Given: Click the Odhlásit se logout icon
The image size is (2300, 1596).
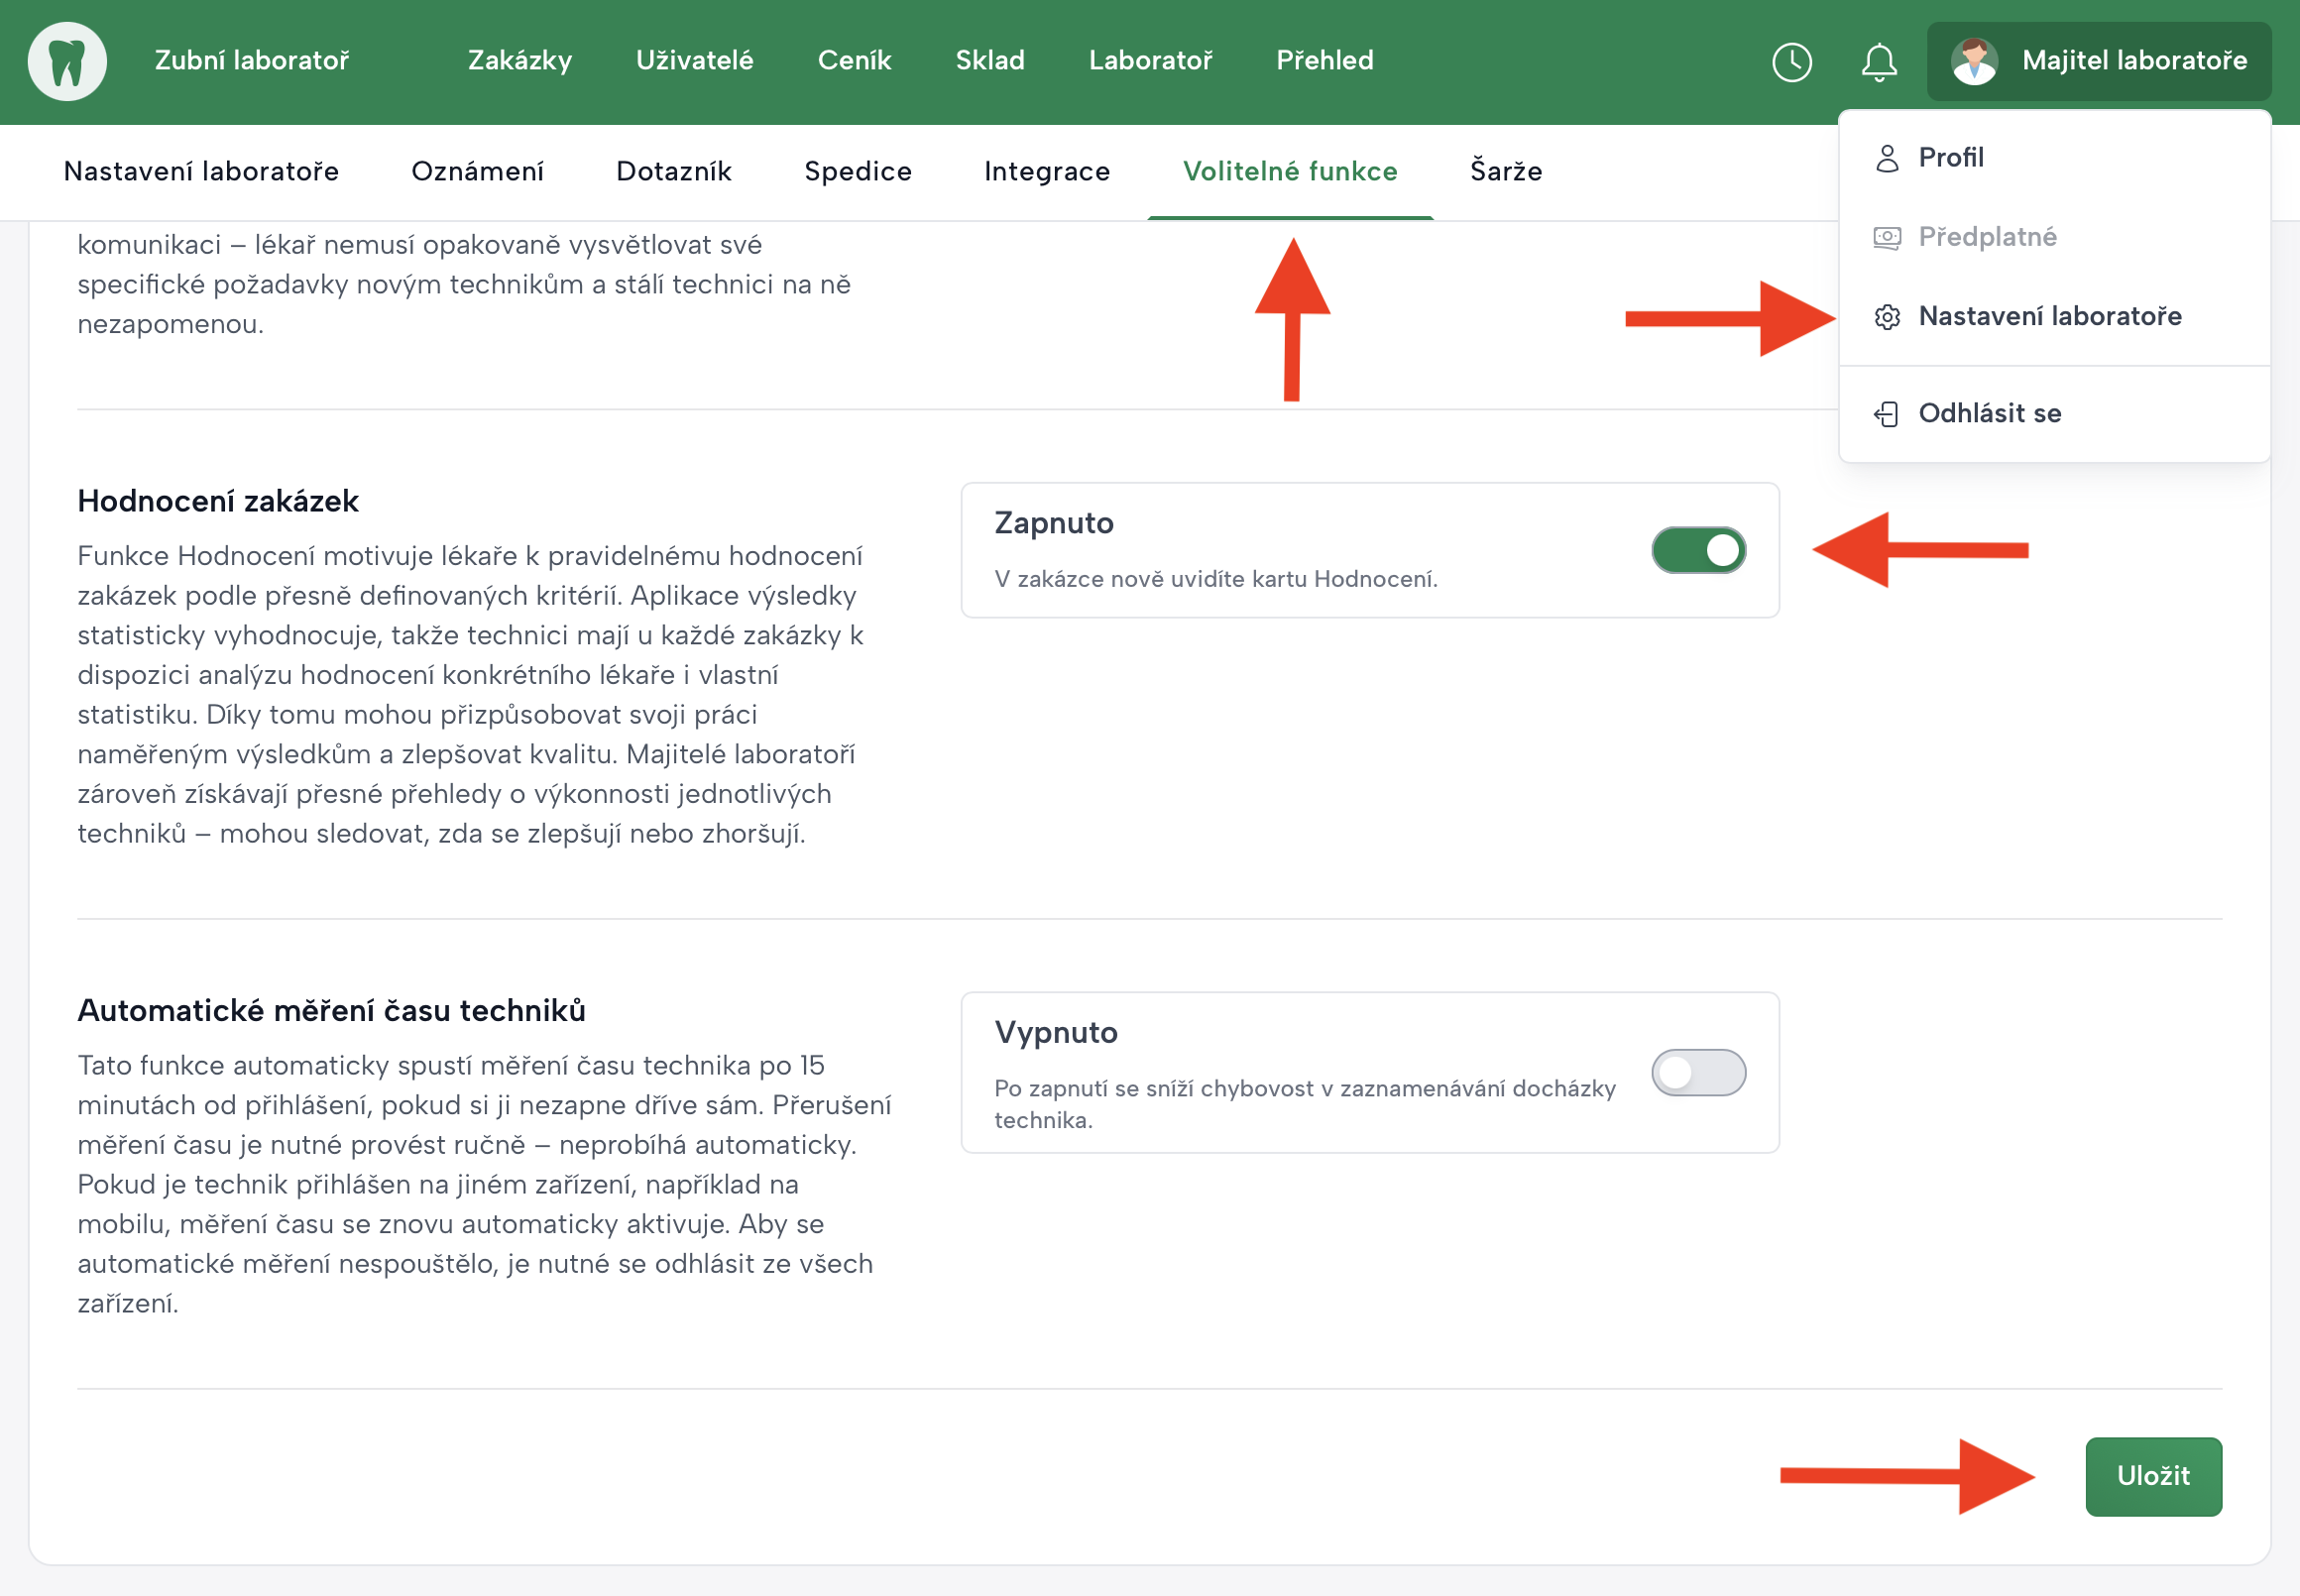Looking at the screenshot, I should click(1886, 414).
